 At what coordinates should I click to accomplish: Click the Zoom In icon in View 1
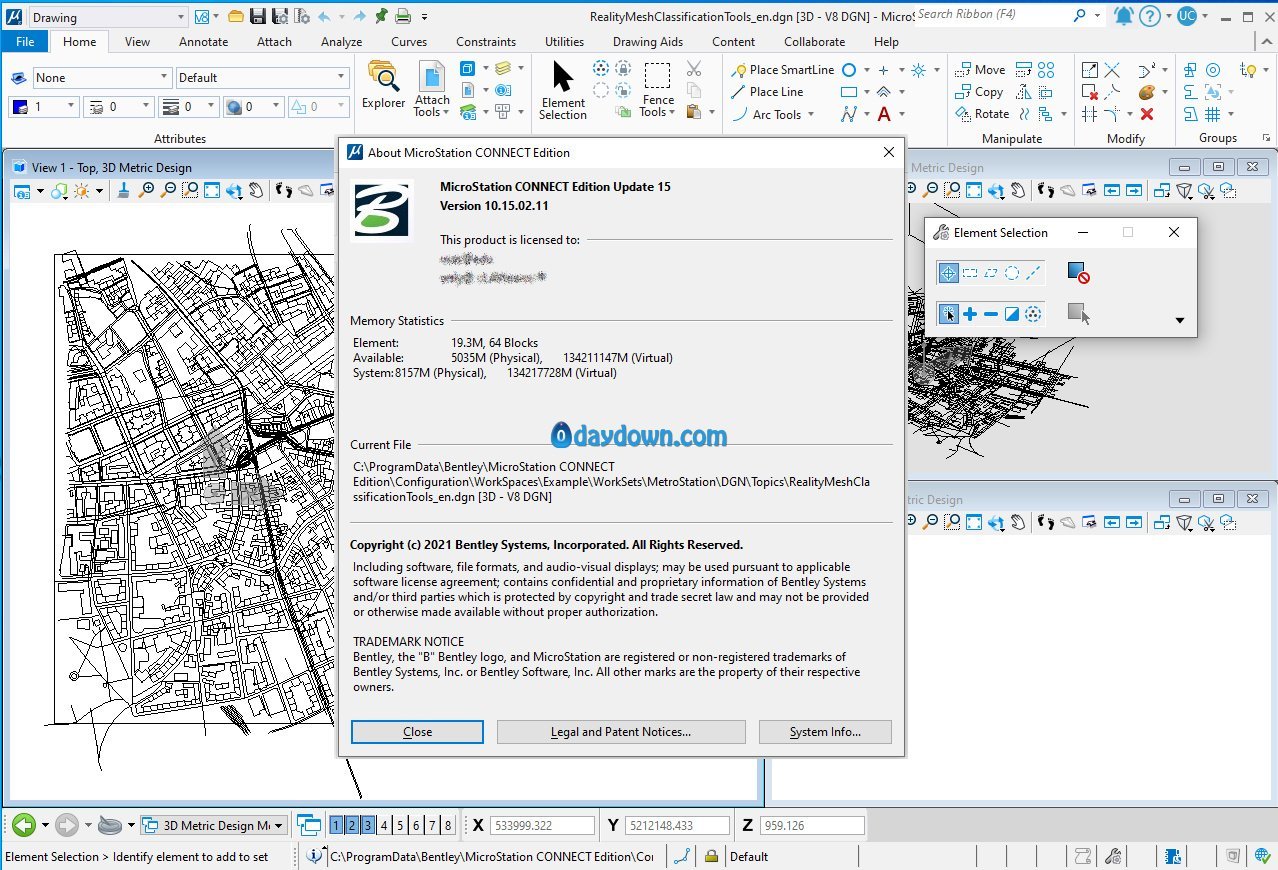point(147,190)
